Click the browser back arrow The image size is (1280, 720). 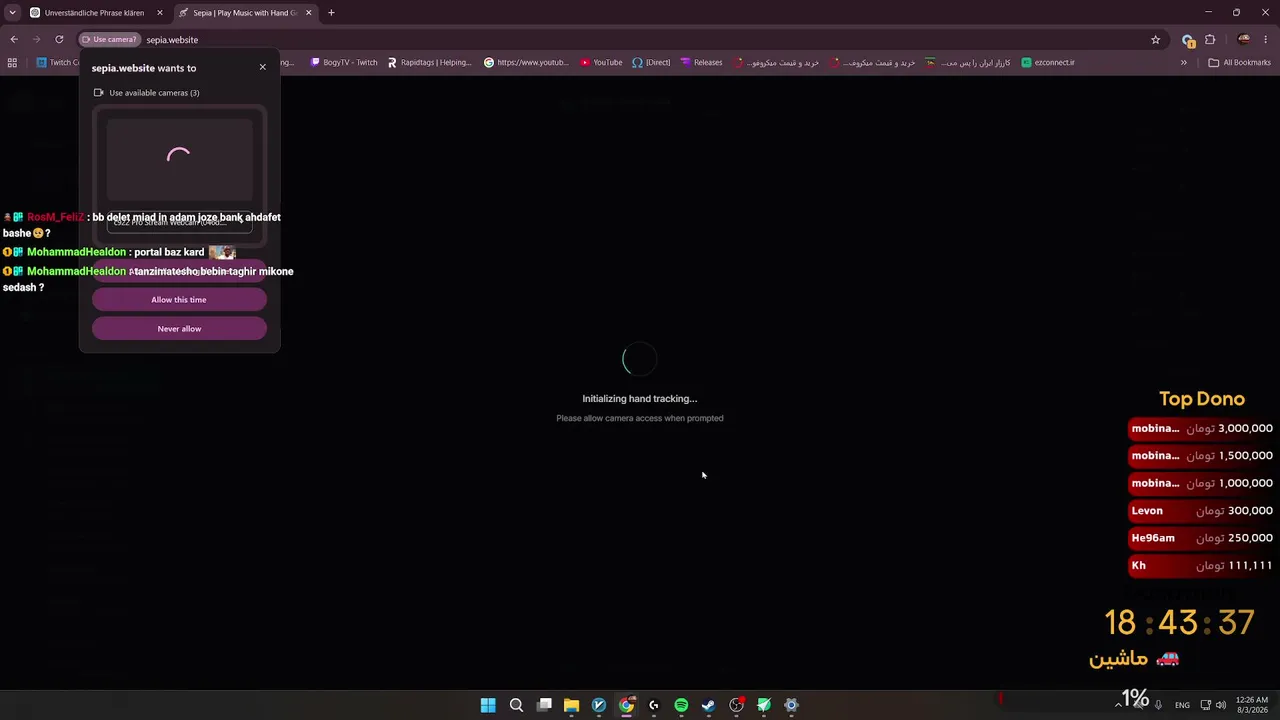pyautogui.click(x=14, y=40)
